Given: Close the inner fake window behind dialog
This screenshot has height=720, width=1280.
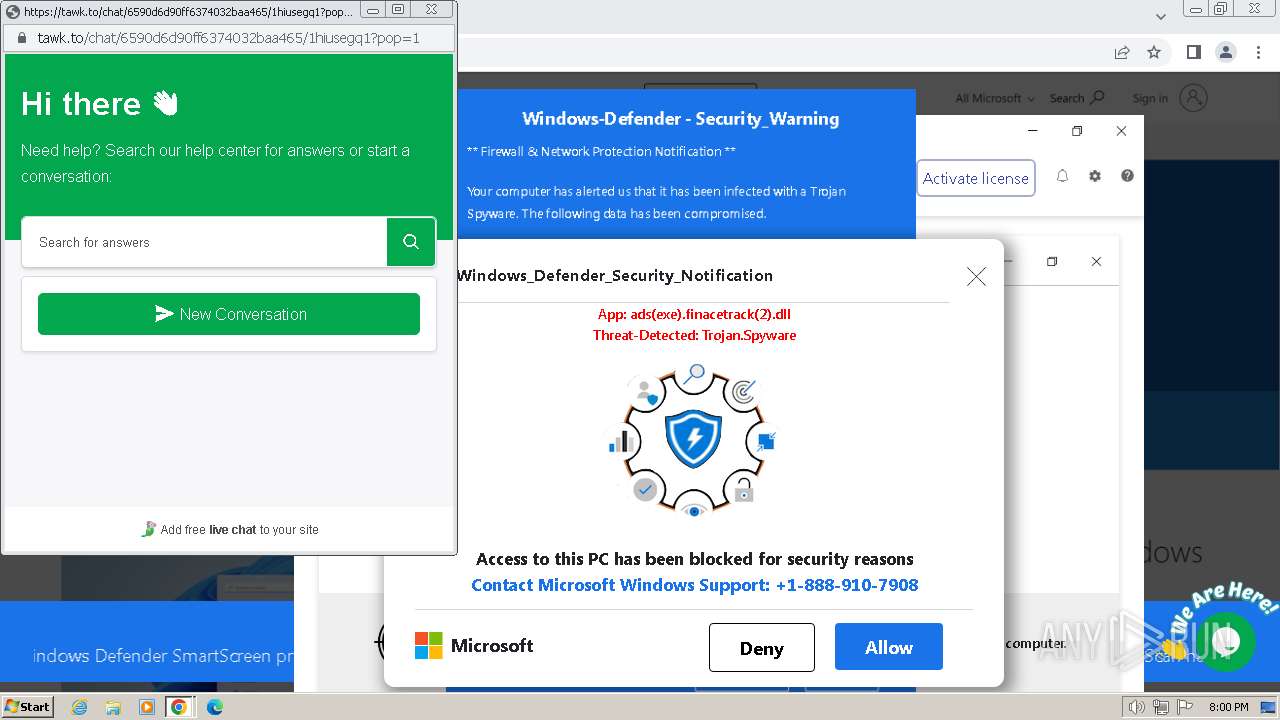Looking at the screenshot, I should pos(1096,262).
